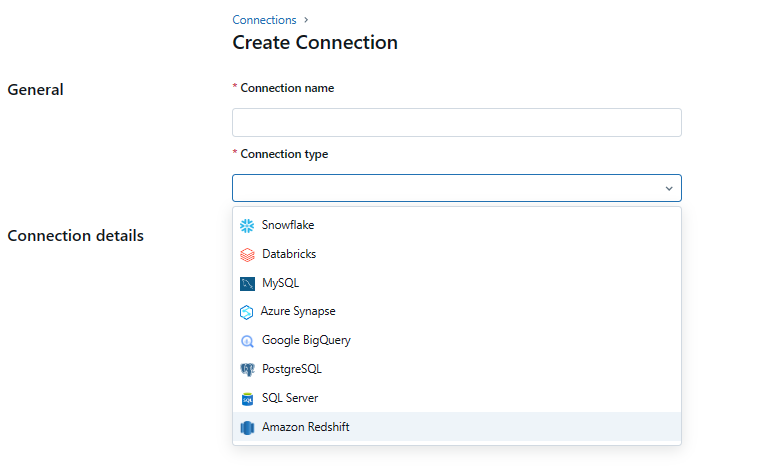Viewport: 759px width, 473px height.
Task: Select Azure Synapse label
Action: click(298, 311)
